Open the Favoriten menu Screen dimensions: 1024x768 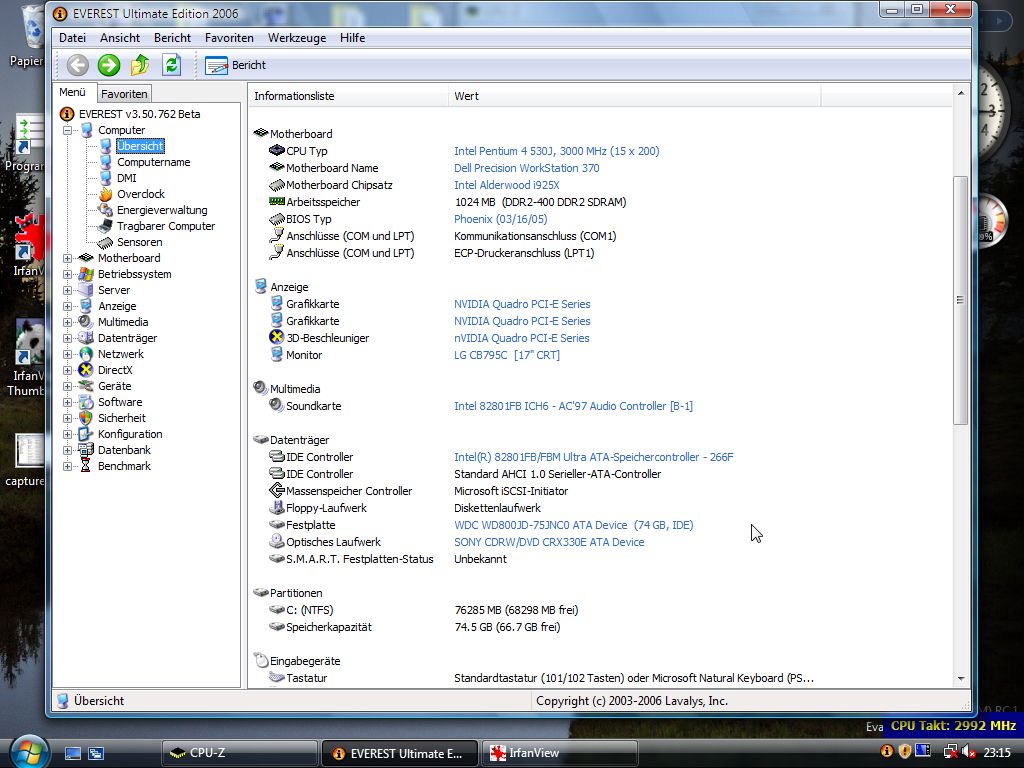[x=229, y=38]
